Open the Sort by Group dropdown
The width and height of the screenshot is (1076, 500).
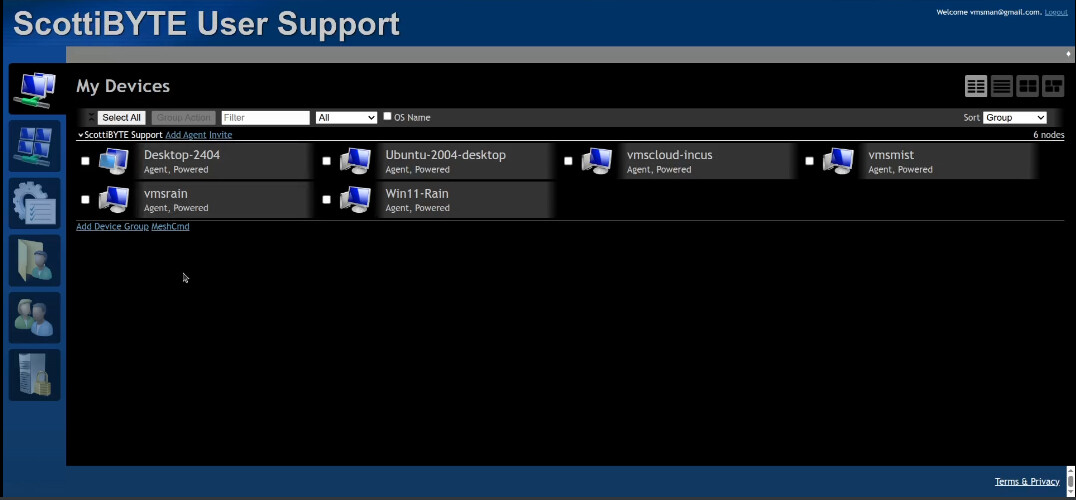click(x=1014, y=118)
